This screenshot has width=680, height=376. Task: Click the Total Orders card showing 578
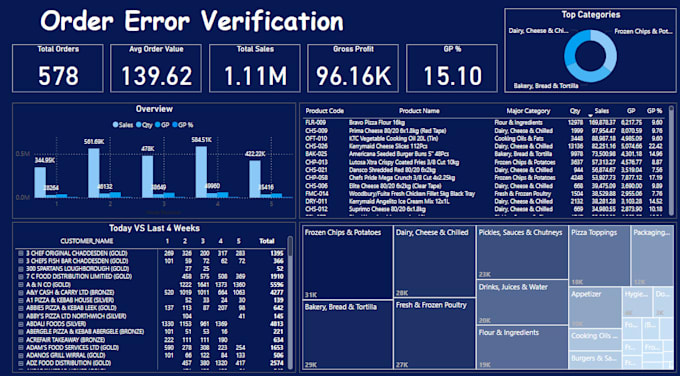pos(58,68)
